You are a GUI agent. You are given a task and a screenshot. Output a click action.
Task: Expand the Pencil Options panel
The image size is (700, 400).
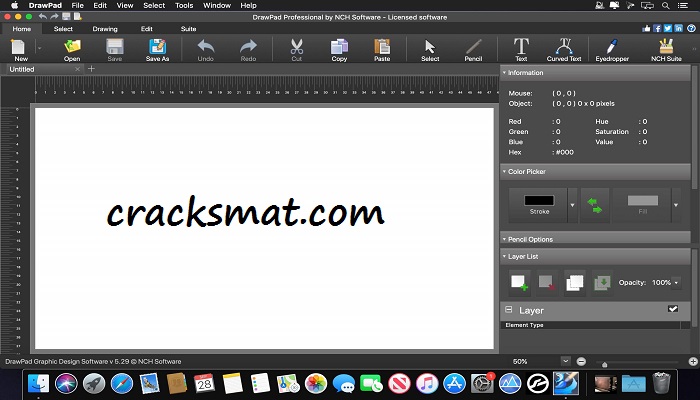tap(504, 239)
